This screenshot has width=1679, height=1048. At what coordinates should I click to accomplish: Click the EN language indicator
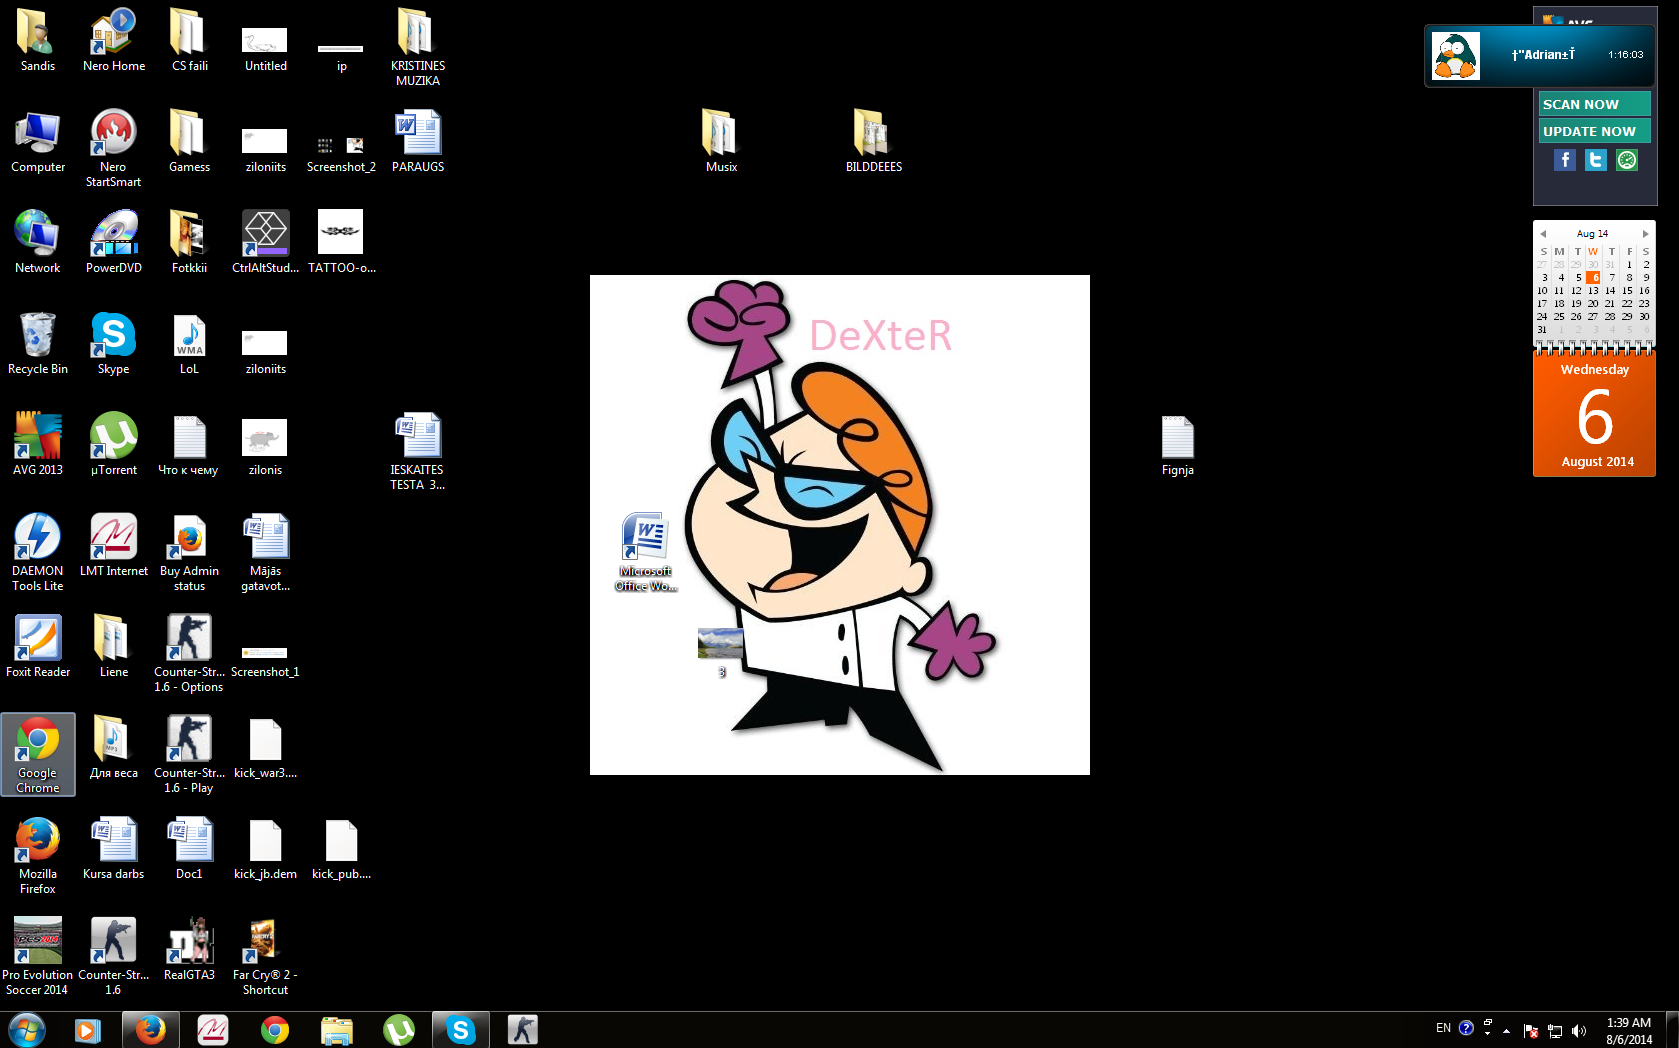(x=1443, y=1028)
